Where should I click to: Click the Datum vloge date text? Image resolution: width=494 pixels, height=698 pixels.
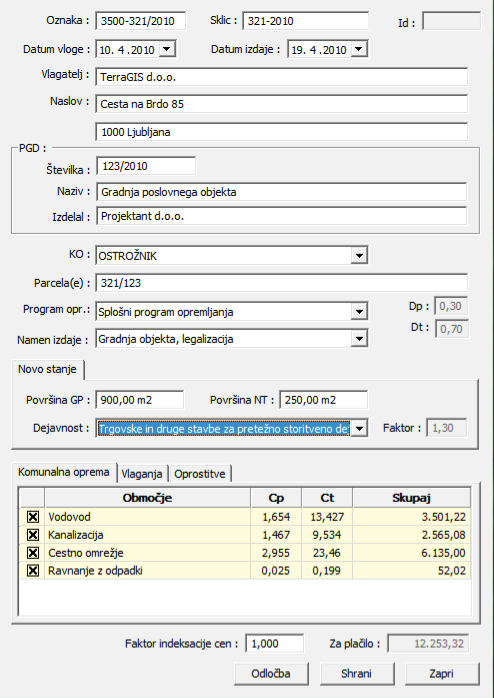coord(127,49)
